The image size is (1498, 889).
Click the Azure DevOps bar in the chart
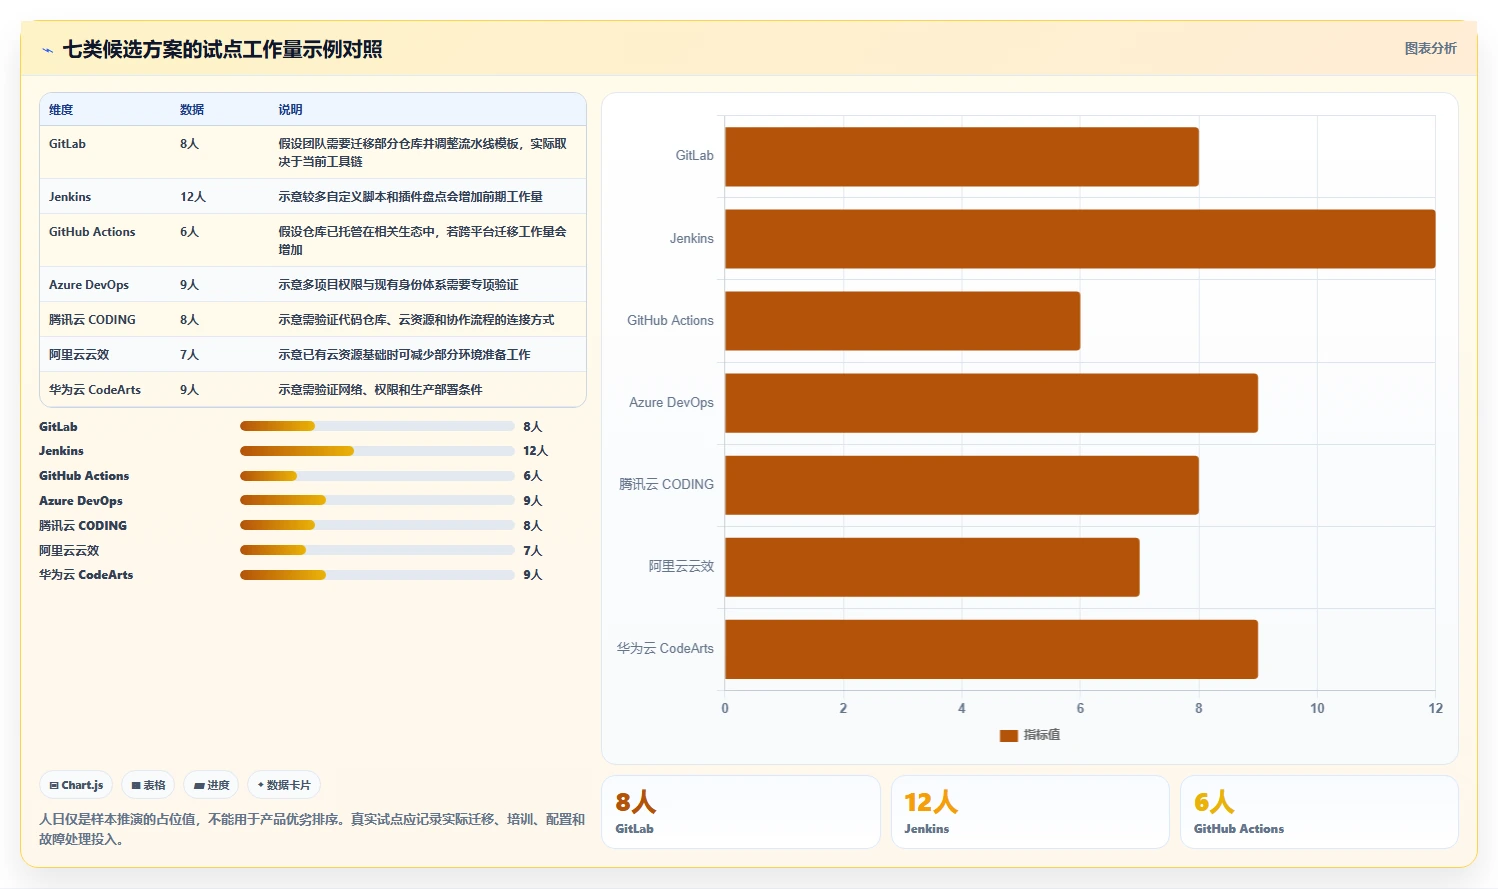991,403
